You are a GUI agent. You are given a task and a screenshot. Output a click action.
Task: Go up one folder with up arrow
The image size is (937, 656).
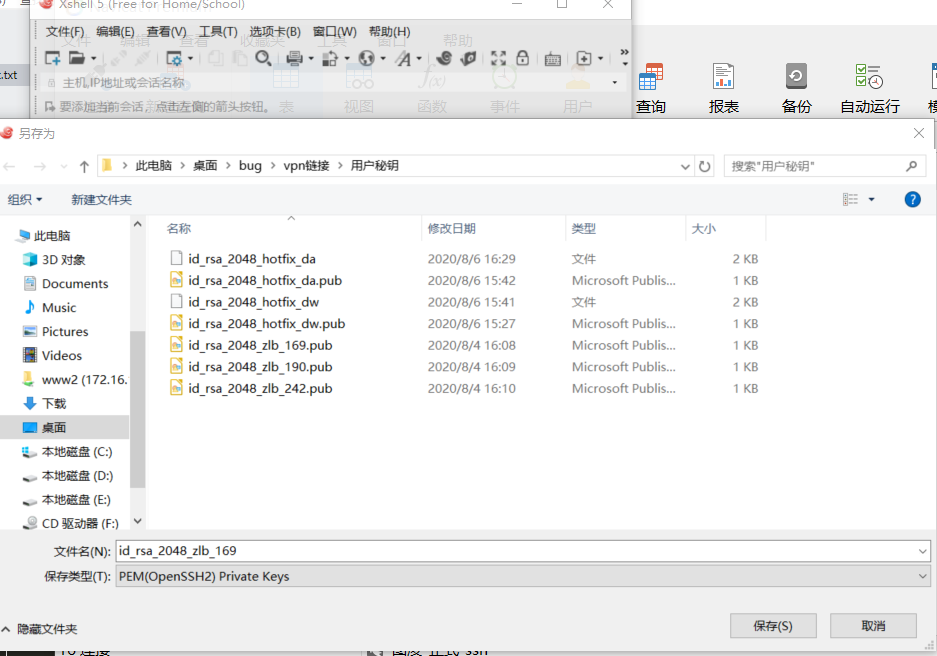tap(84, 166)
